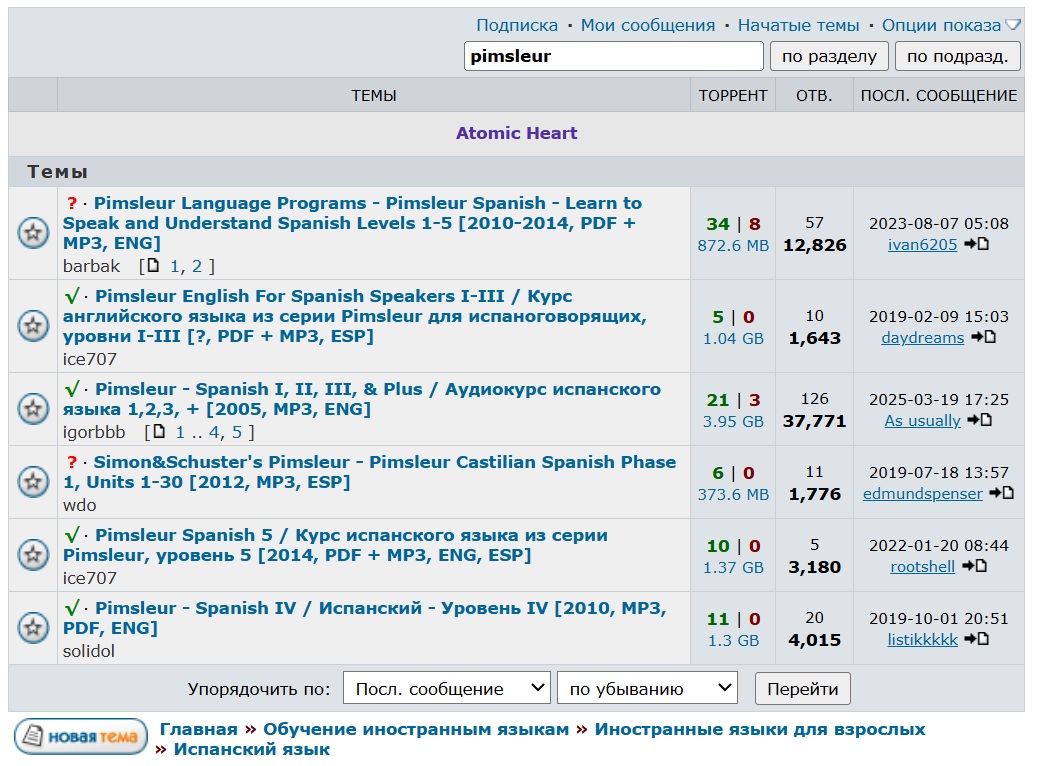Go to last post icon next to As usually
Viewport: 1037px width, 766px height.
(x=979, y=420)
